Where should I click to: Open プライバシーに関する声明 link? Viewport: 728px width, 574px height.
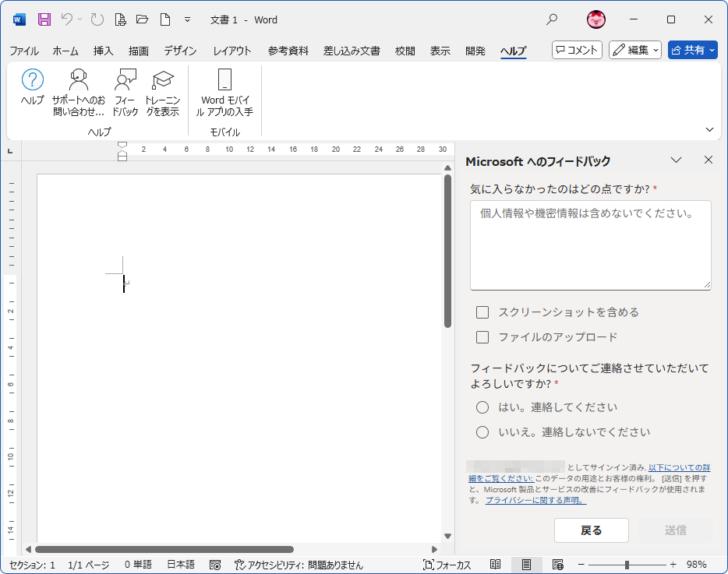[536, 501]
